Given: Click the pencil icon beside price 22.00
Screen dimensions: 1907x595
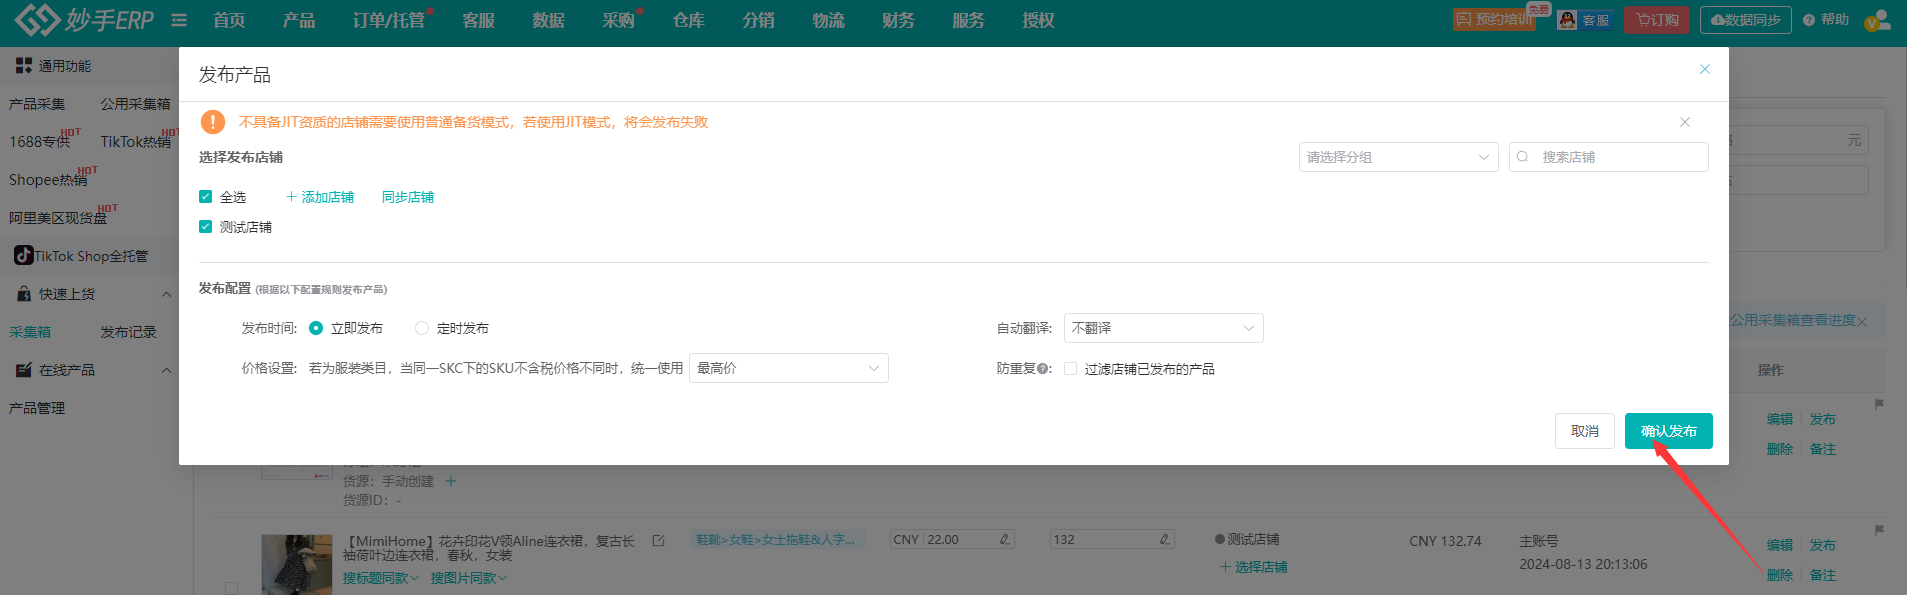Looking at the screenshot, I should 1004,540.
